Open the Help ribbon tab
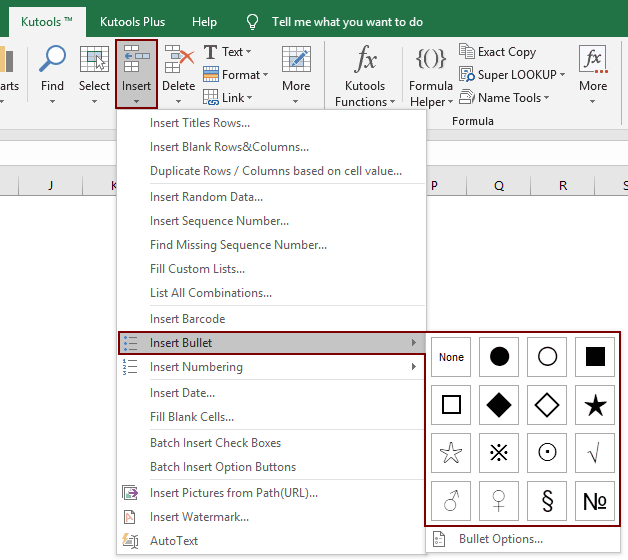The width and height of the screenshot is (628, 560). tap(204, 21)
